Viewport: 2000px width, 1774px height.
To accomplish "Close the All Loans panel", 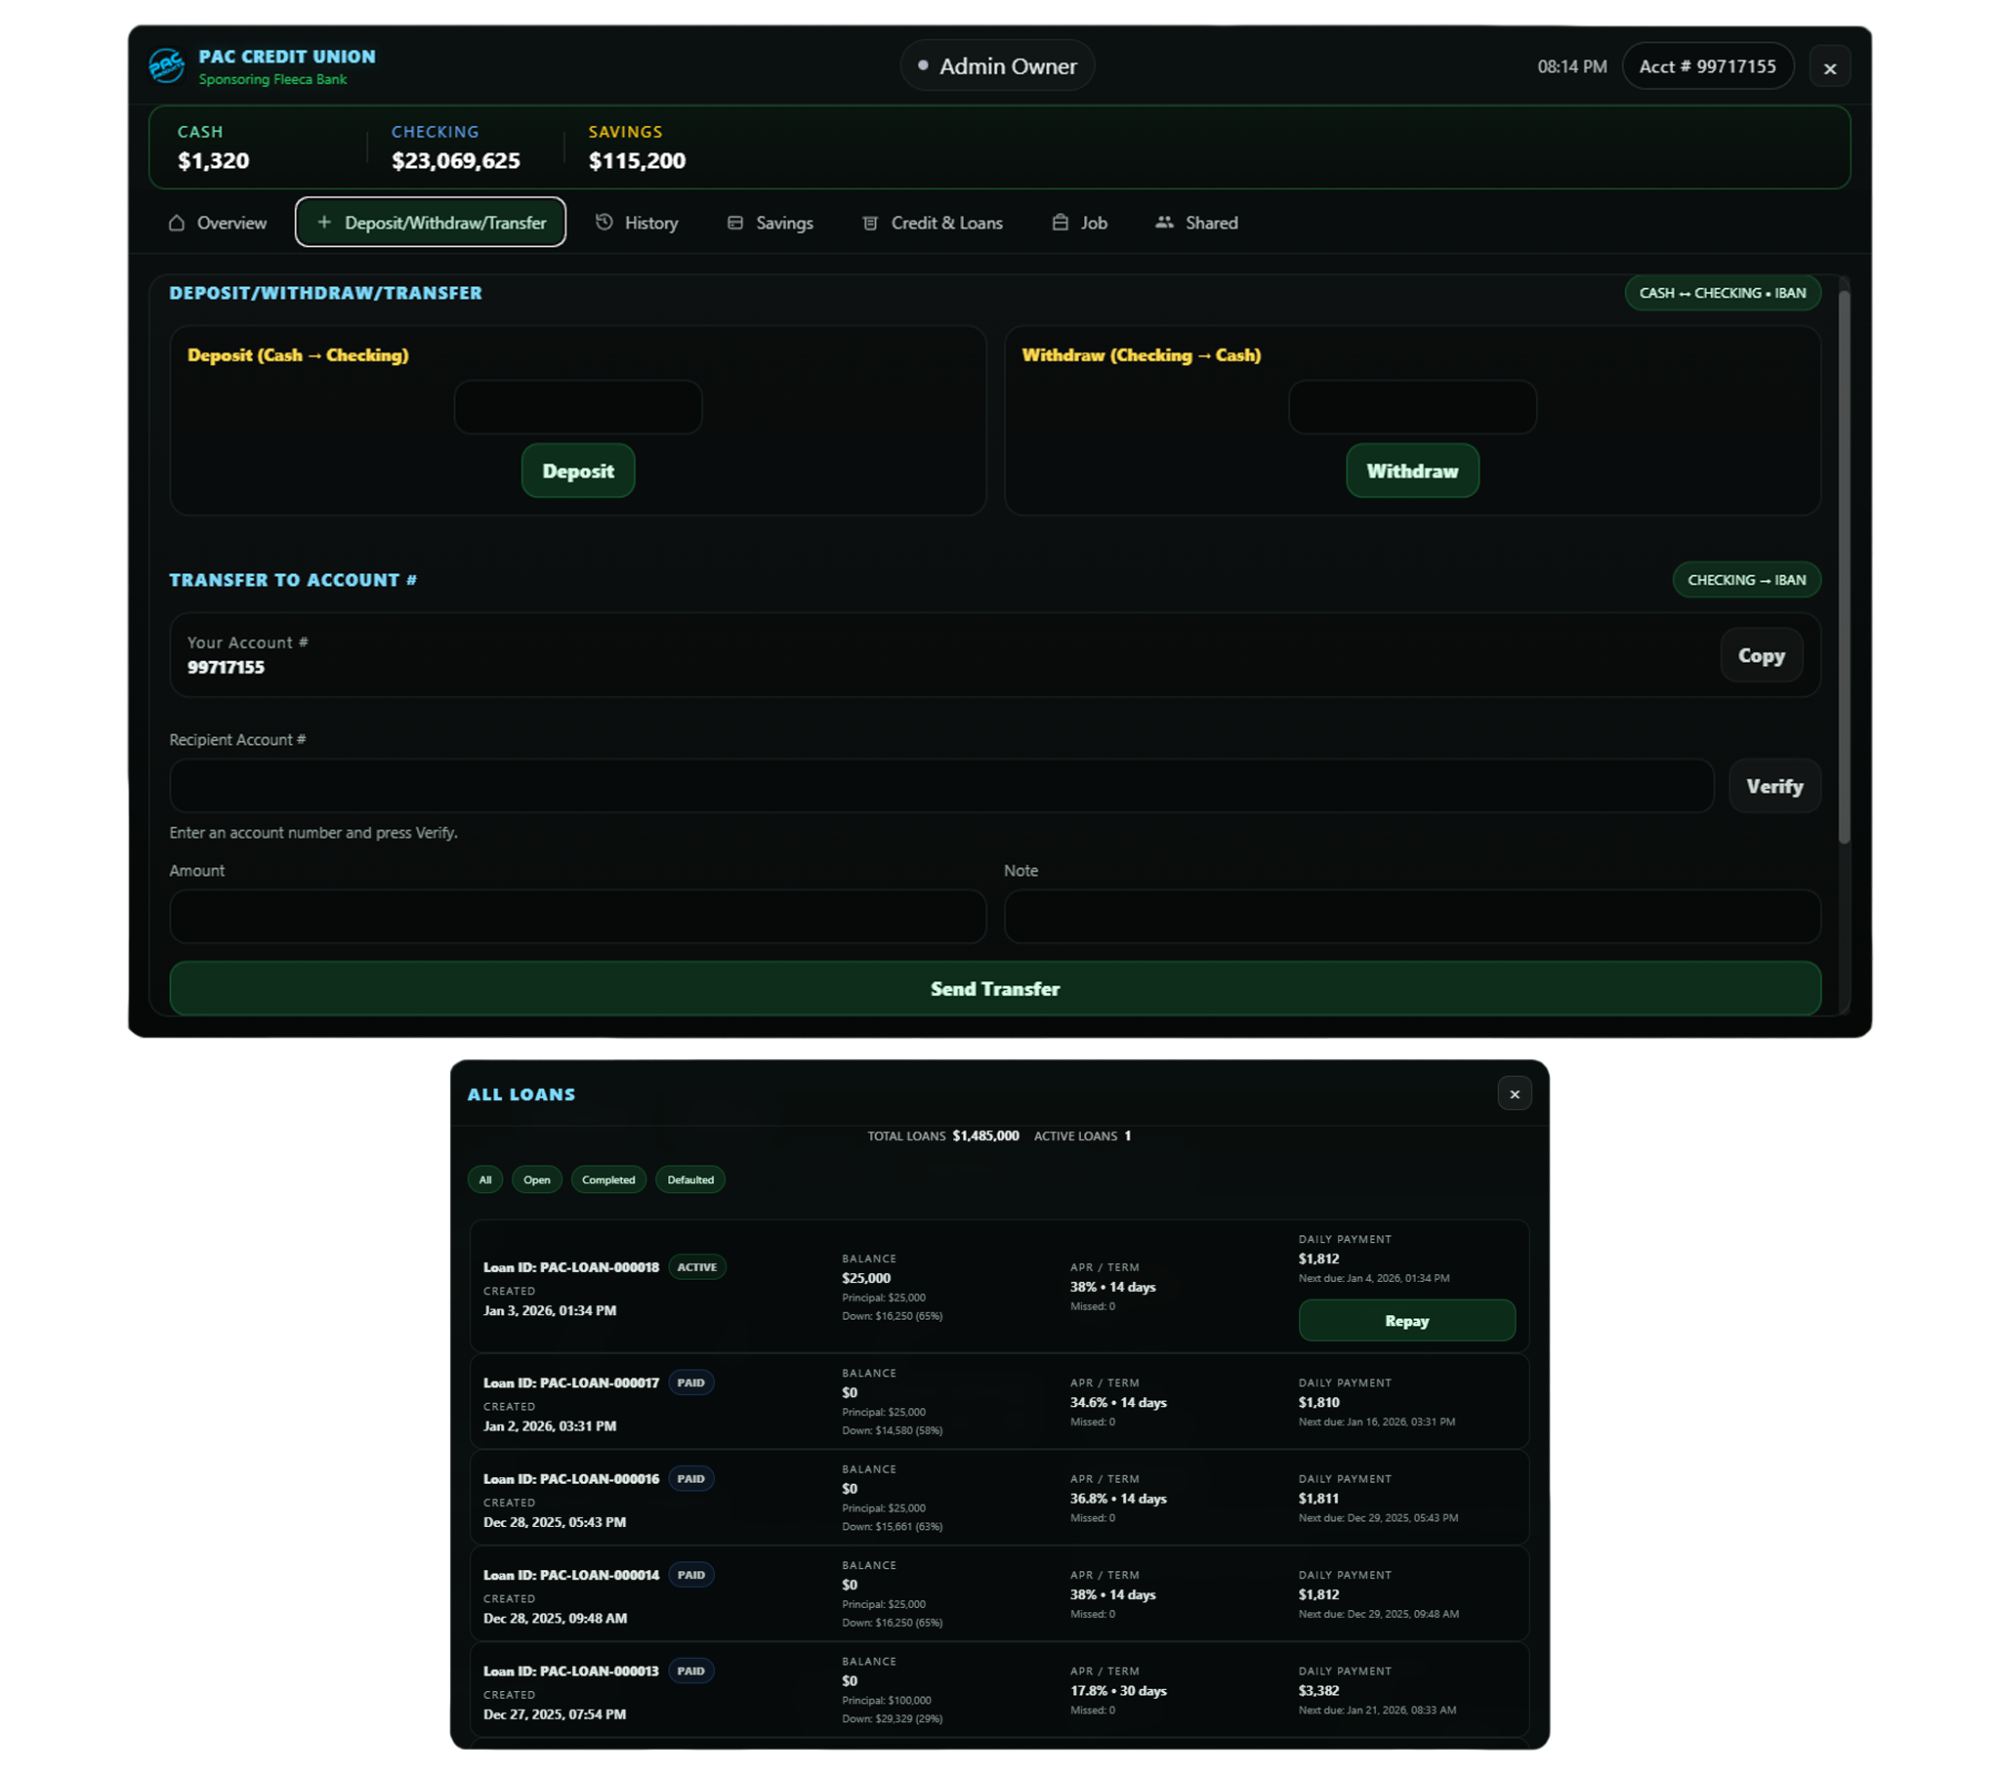I will point(1514,1094).
